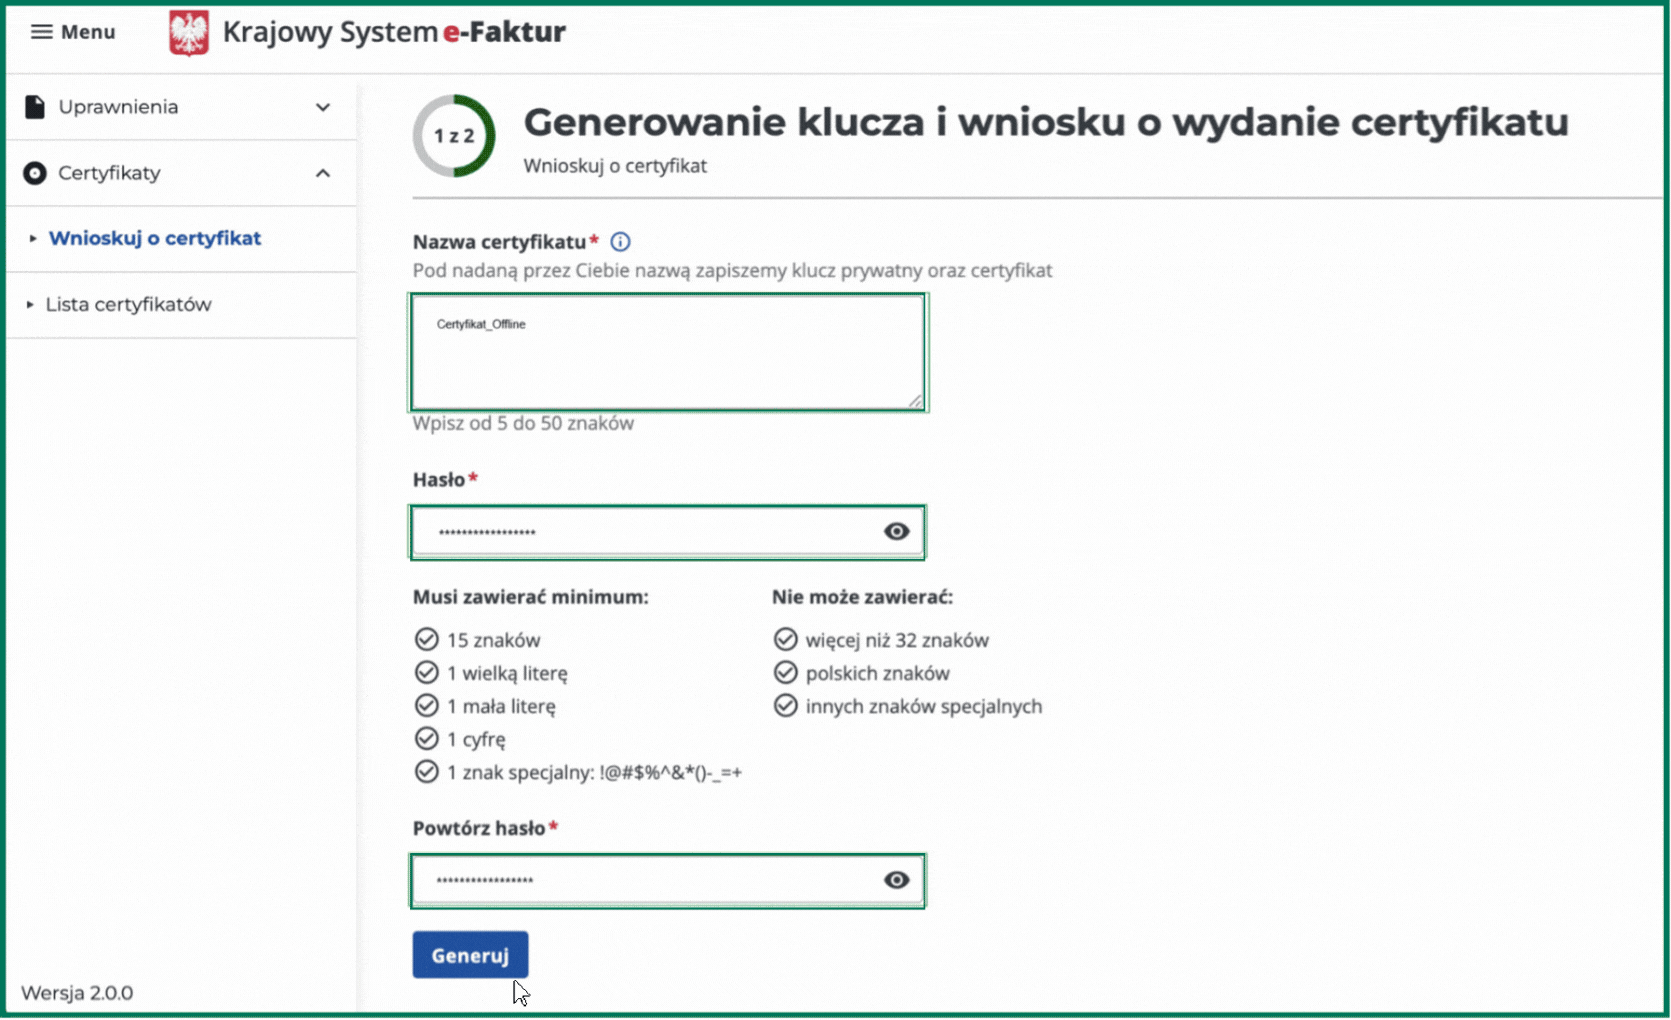The image size is (1671, 1020).
Task: Open the hamburger Menu icon
Action: tap(41, 32)
